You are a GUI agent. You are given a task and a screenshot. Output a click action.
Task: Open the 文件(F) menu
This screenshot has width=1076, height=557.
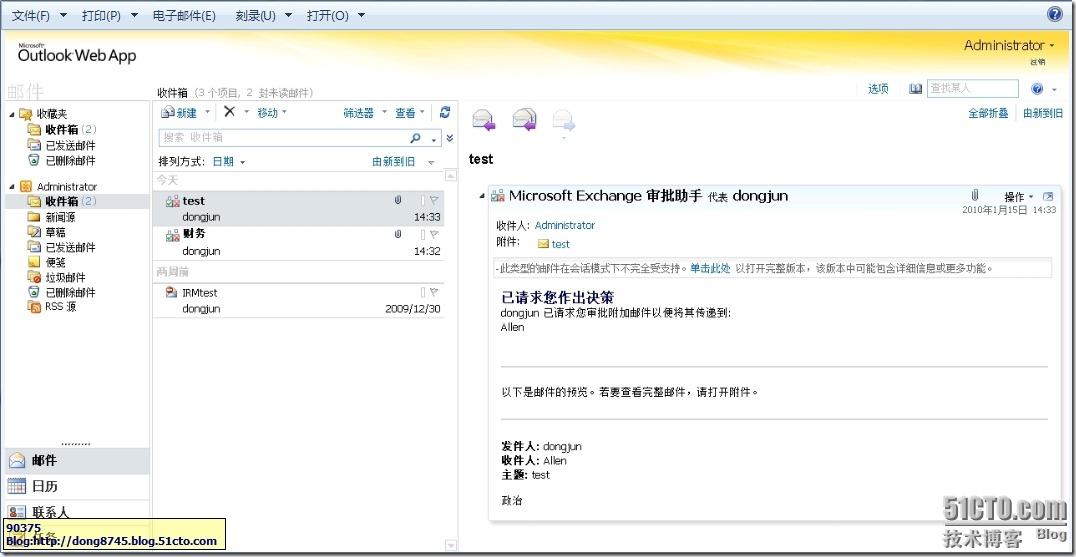tap(38, 15)
